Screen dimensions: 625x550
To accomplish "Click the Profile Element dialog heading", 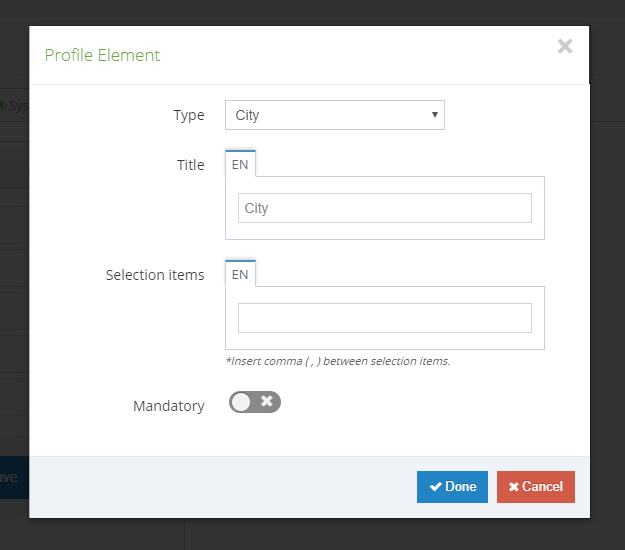I will click(102, 55).
